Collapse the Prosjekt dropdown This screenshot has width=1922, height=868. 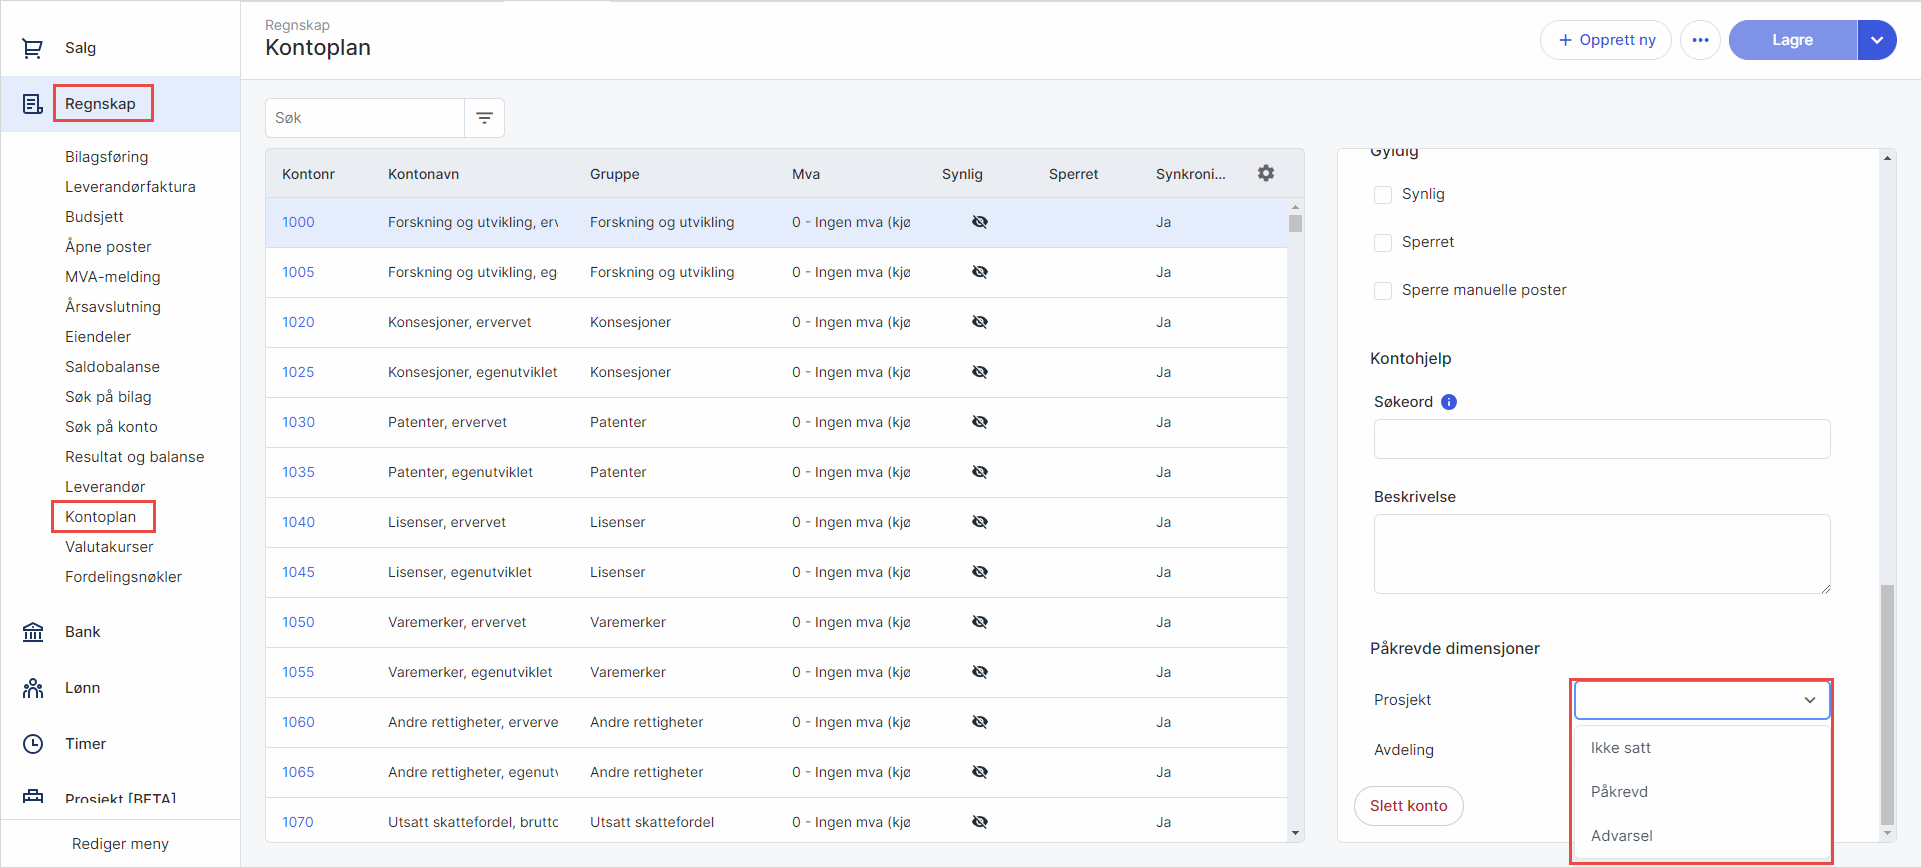pos(1809,700)
